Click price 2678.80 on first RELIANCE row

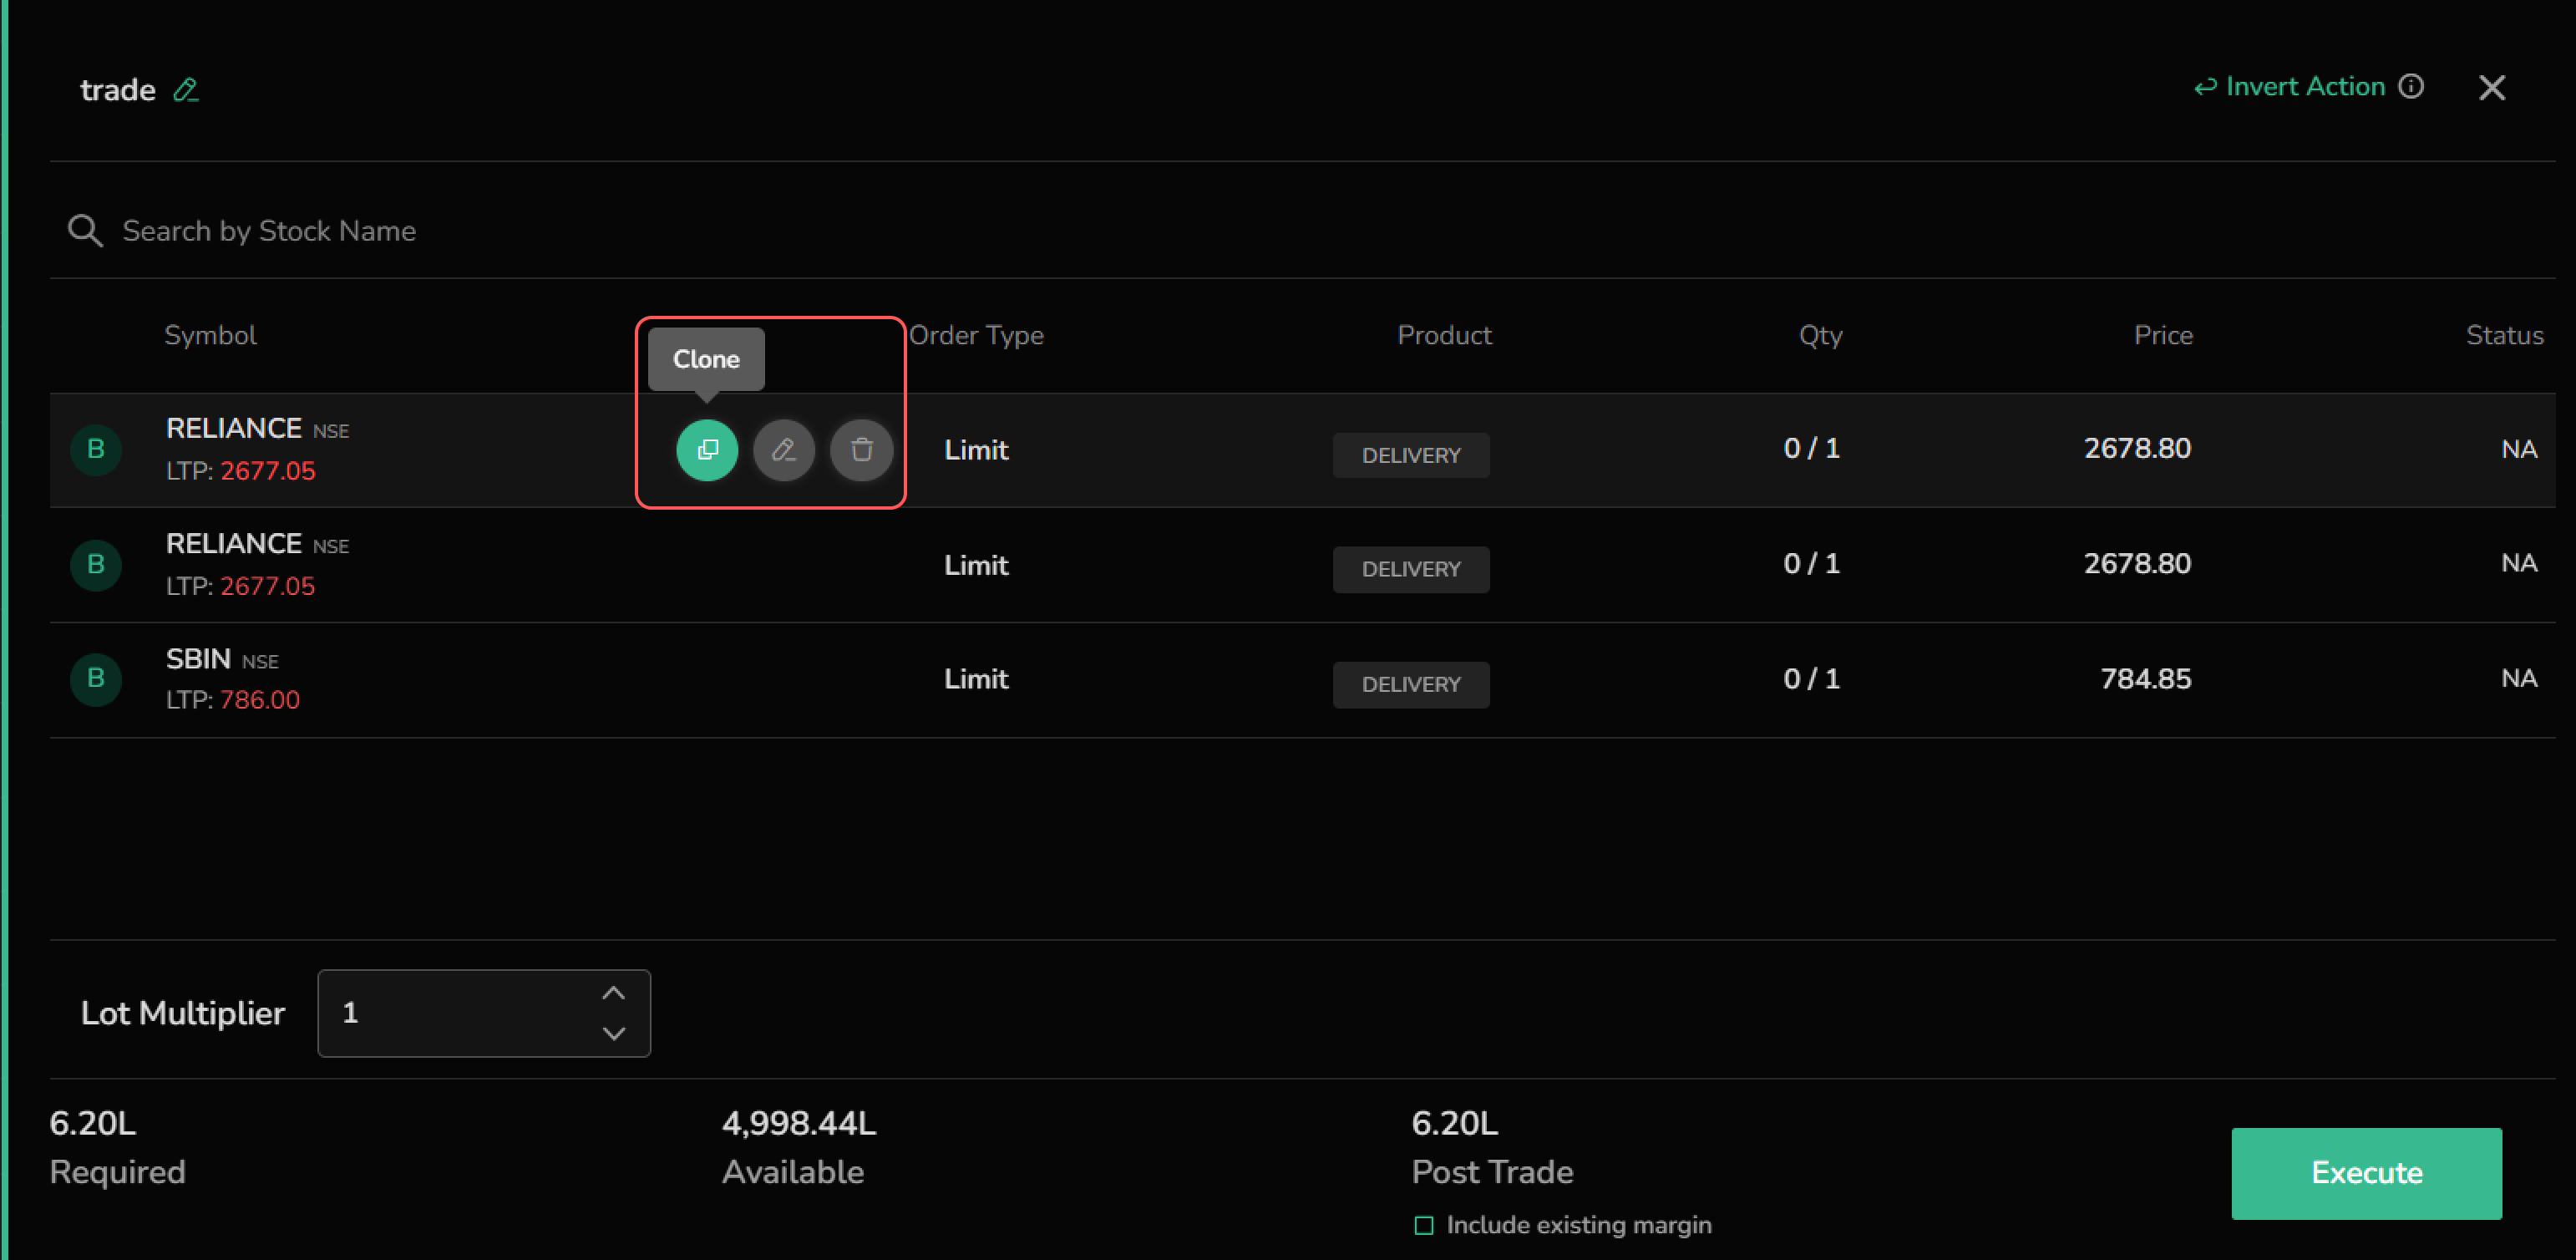click(2137, 448)
